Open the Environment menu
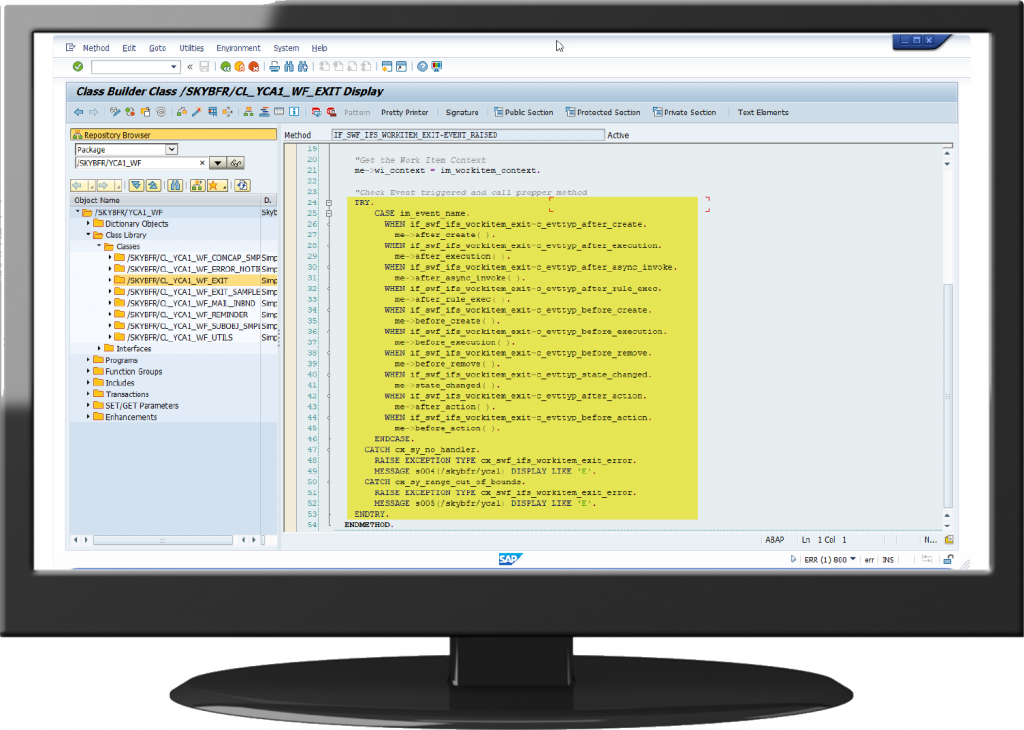This screenshot has height=730, width=1024. point(238,48)
